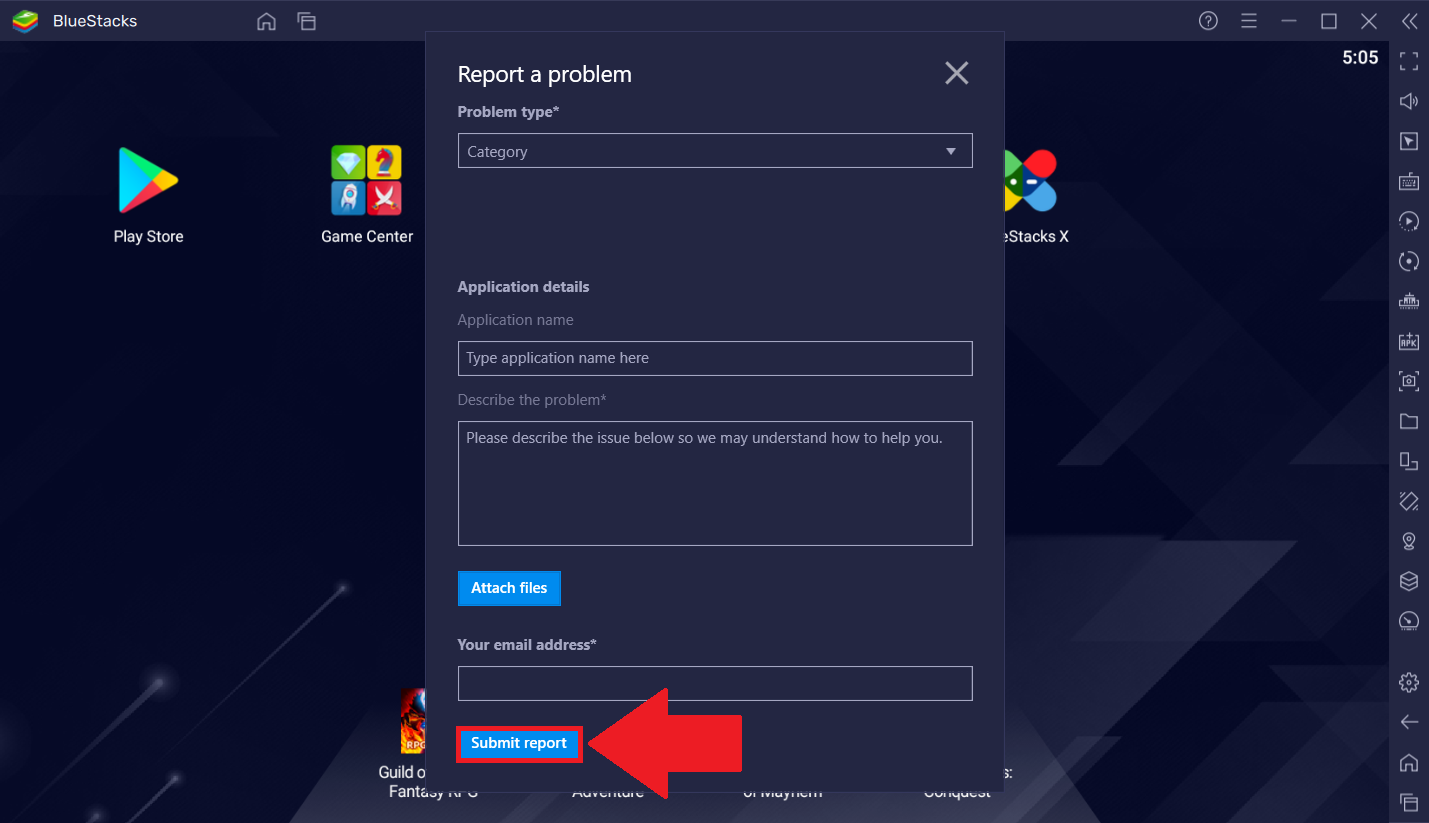Click the email address input field
This screenshot has width=1429, height=823.
click(715, 683)
